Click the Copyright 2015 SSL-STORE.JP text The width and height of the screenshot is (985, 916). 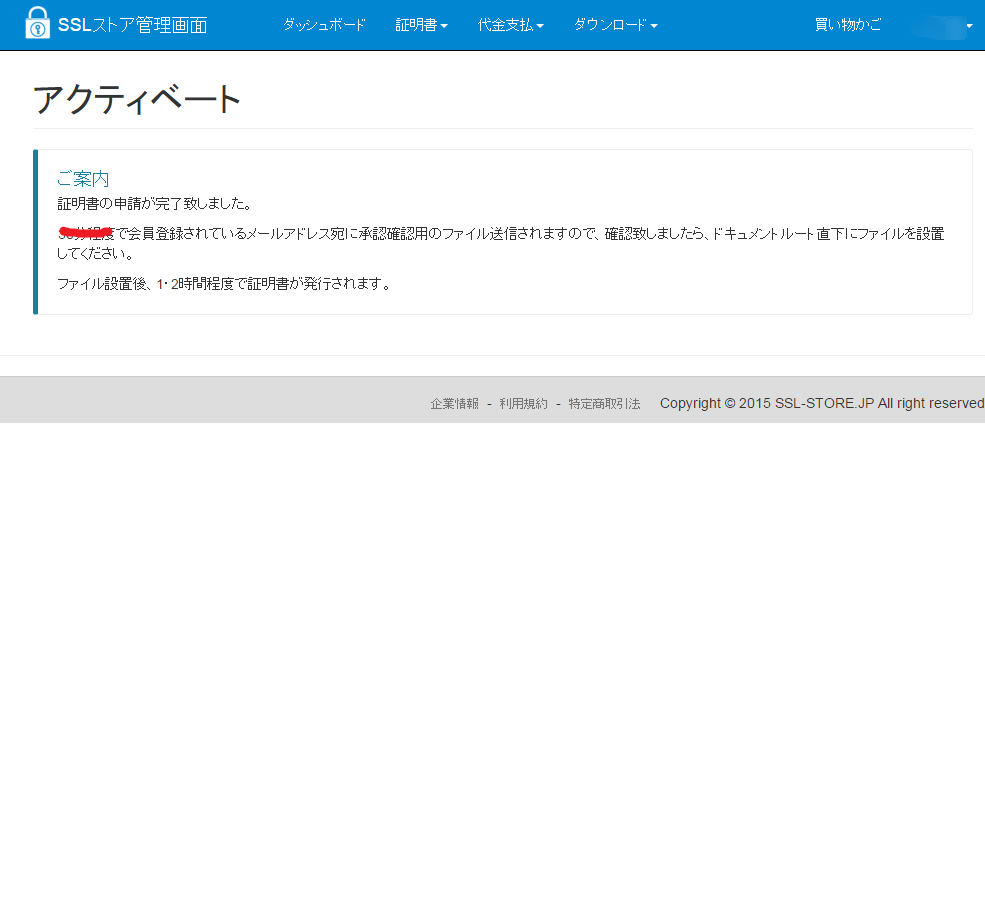tap(822, 403)
